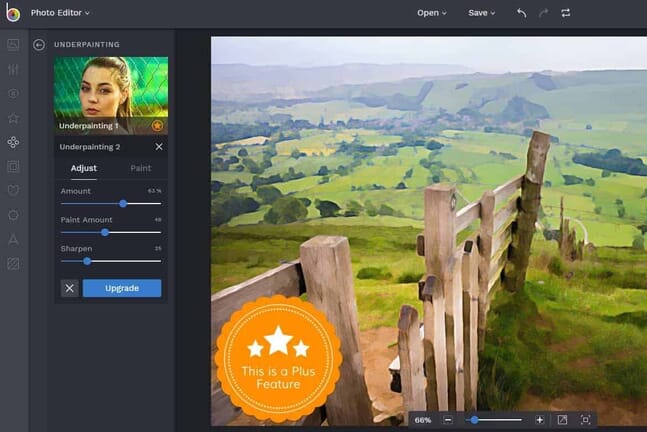Go back using the Underpainting arrow

click(39, 45)
